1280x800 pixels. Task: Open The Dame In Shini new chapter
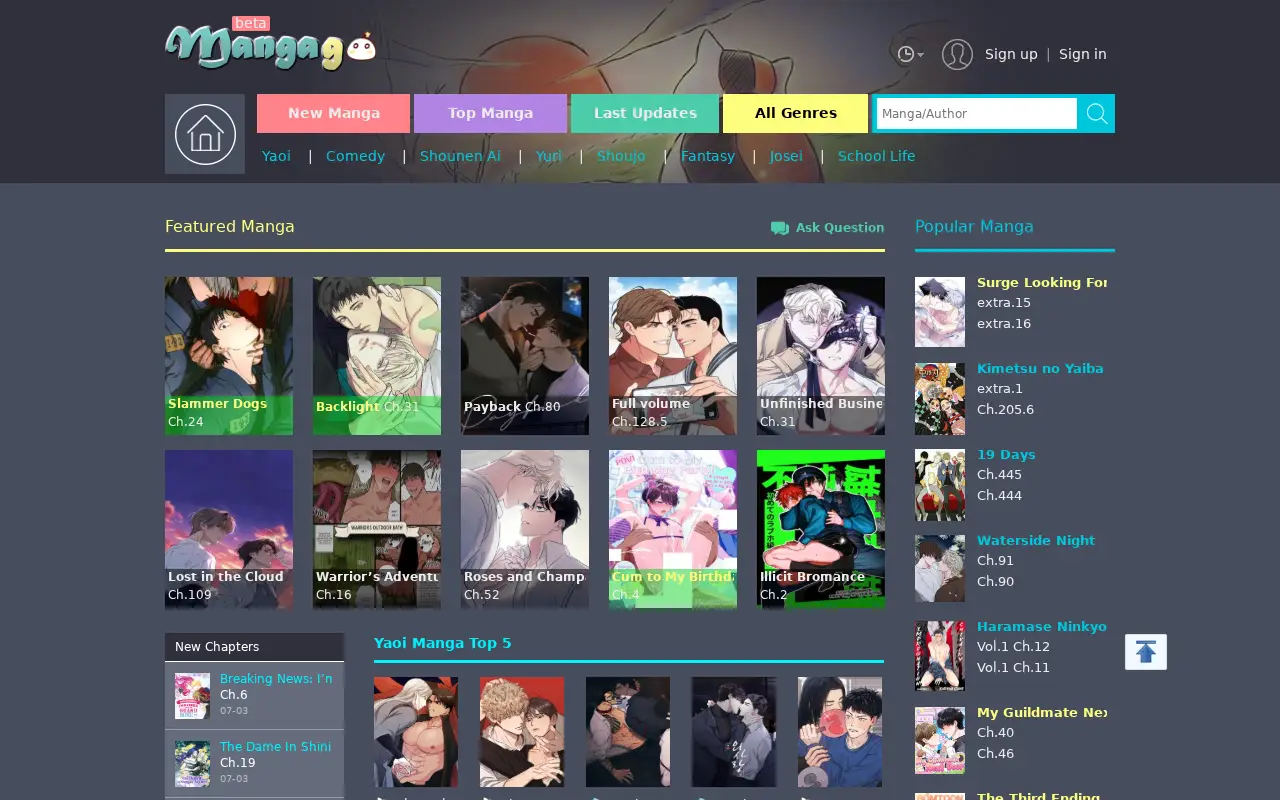(275, 746)
